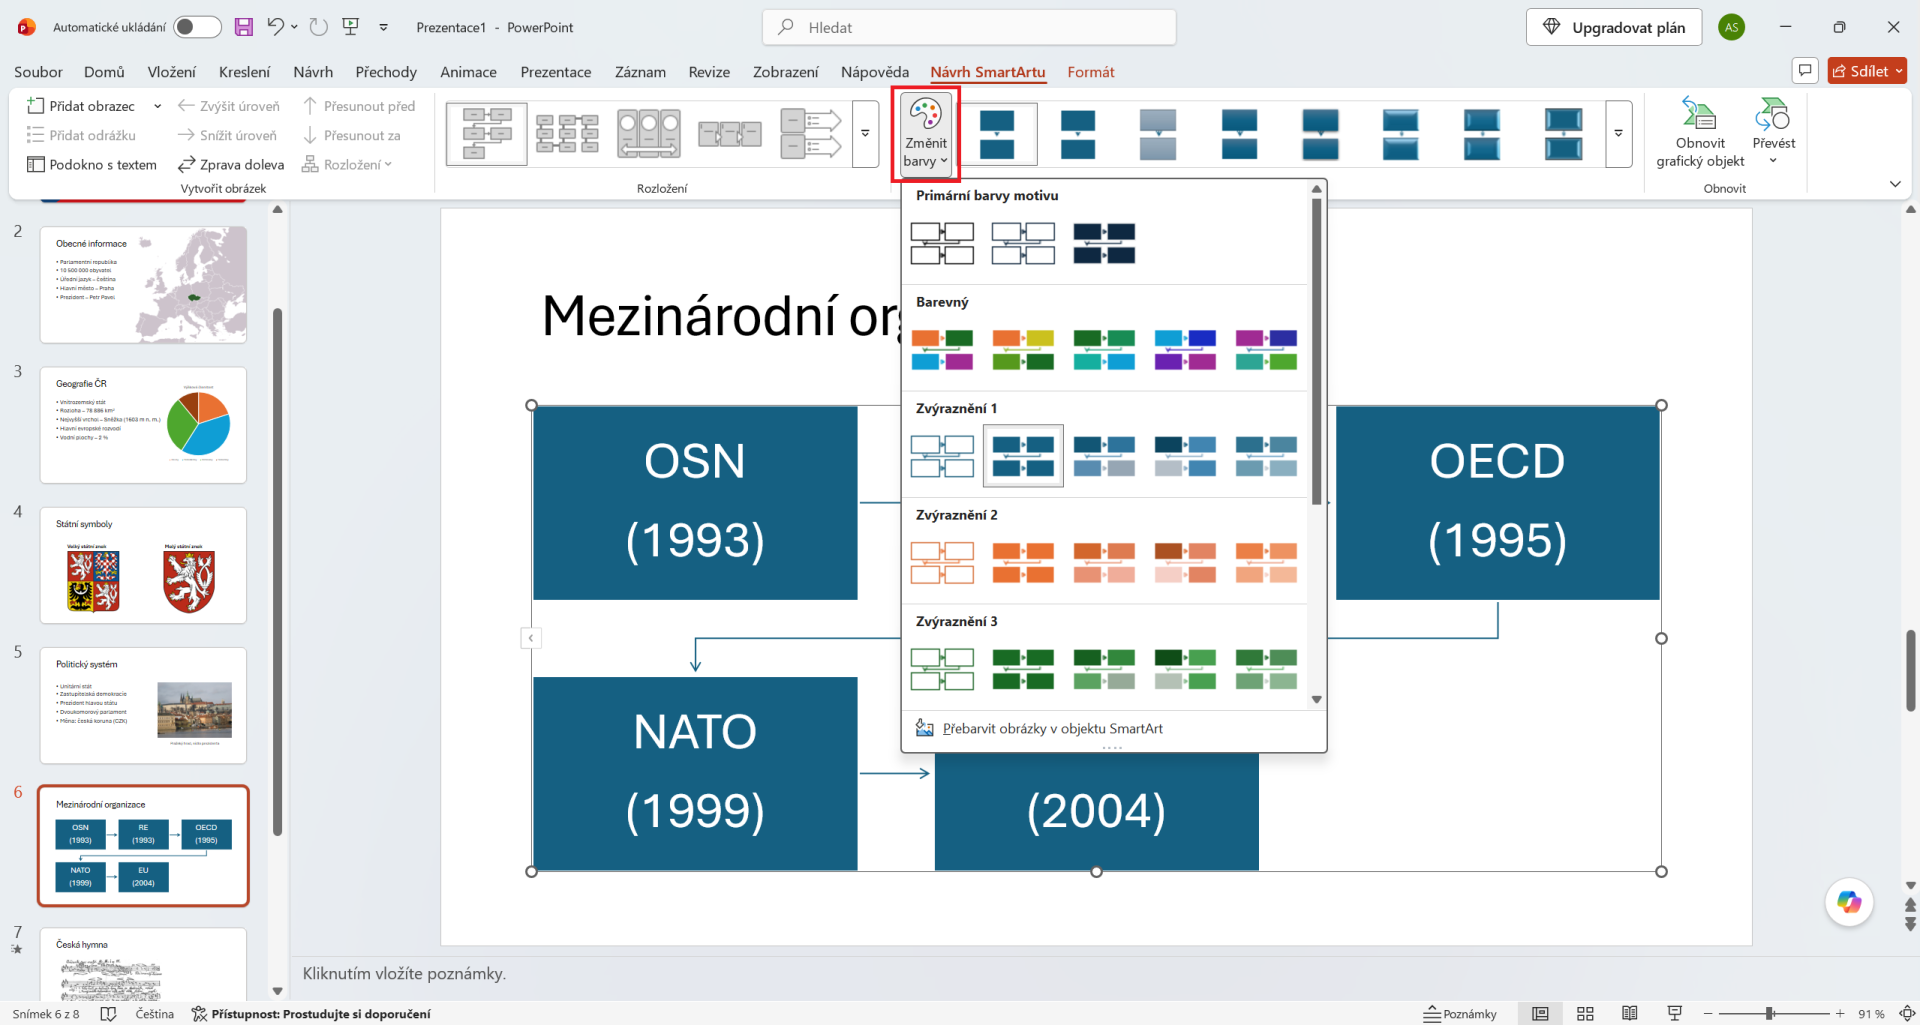Choose first Barevný color scheme
This screenshot has height=1025, width=1920.
tap(942, 350)
